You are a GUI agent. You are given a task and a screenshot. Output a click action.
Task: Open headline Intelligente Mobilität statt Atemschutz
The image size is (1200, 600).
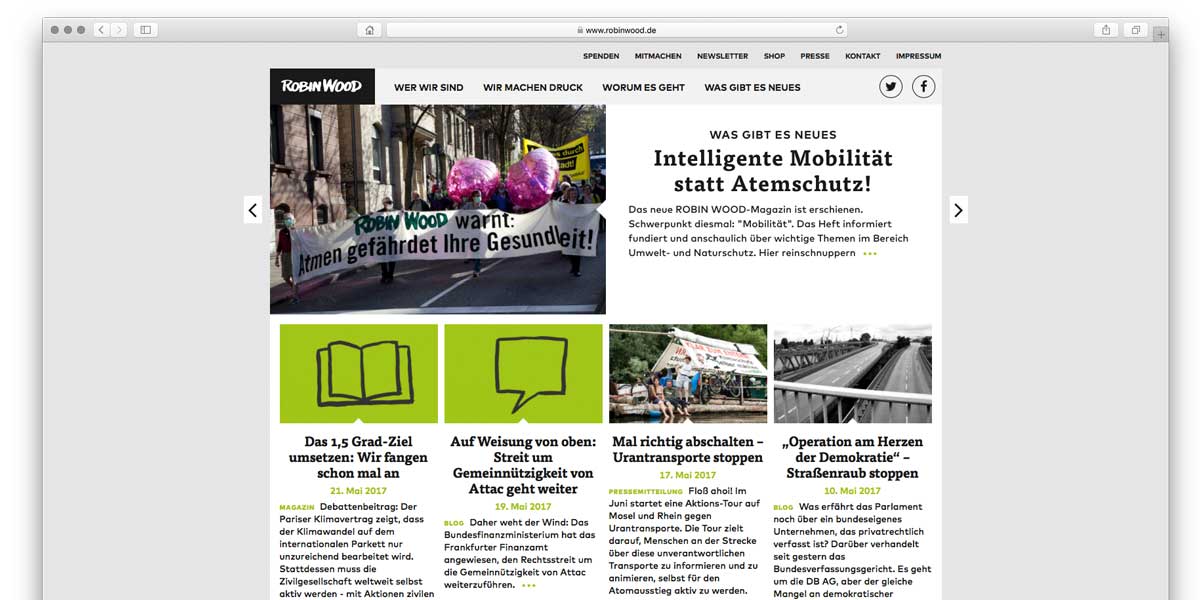[x=773, y=171]
